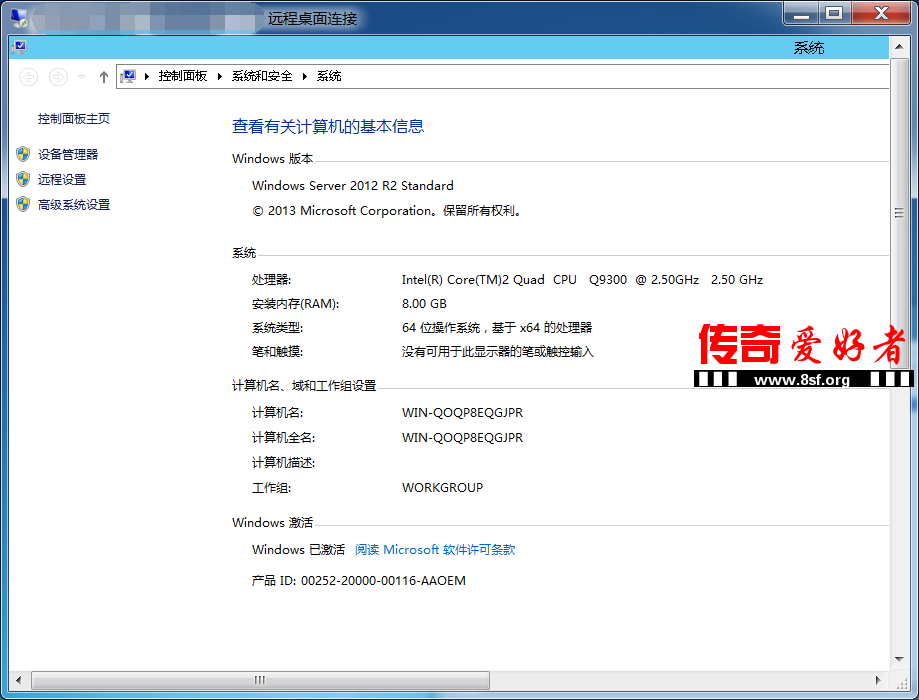The height and width of the screenshot is (700, 919).
Task: Read the Microsoft 软件许可条款 link
Action: [x=435, y=550]
